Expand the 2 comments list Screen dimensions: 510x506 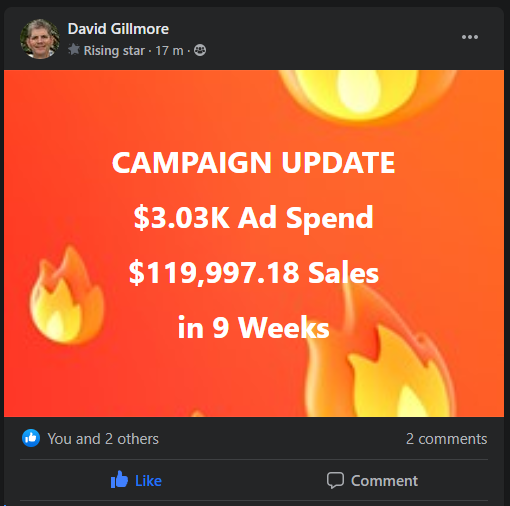pyautogui.click(x=446, y=439)
